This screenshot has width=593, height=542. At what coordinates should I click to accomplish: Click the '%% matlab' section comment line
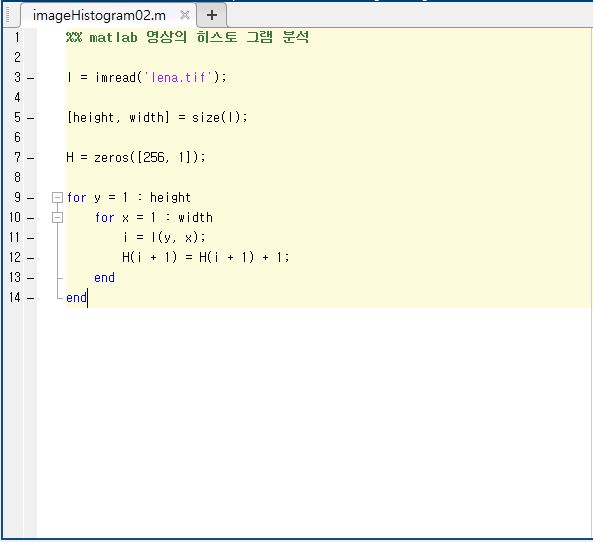(x=187, y=37)
